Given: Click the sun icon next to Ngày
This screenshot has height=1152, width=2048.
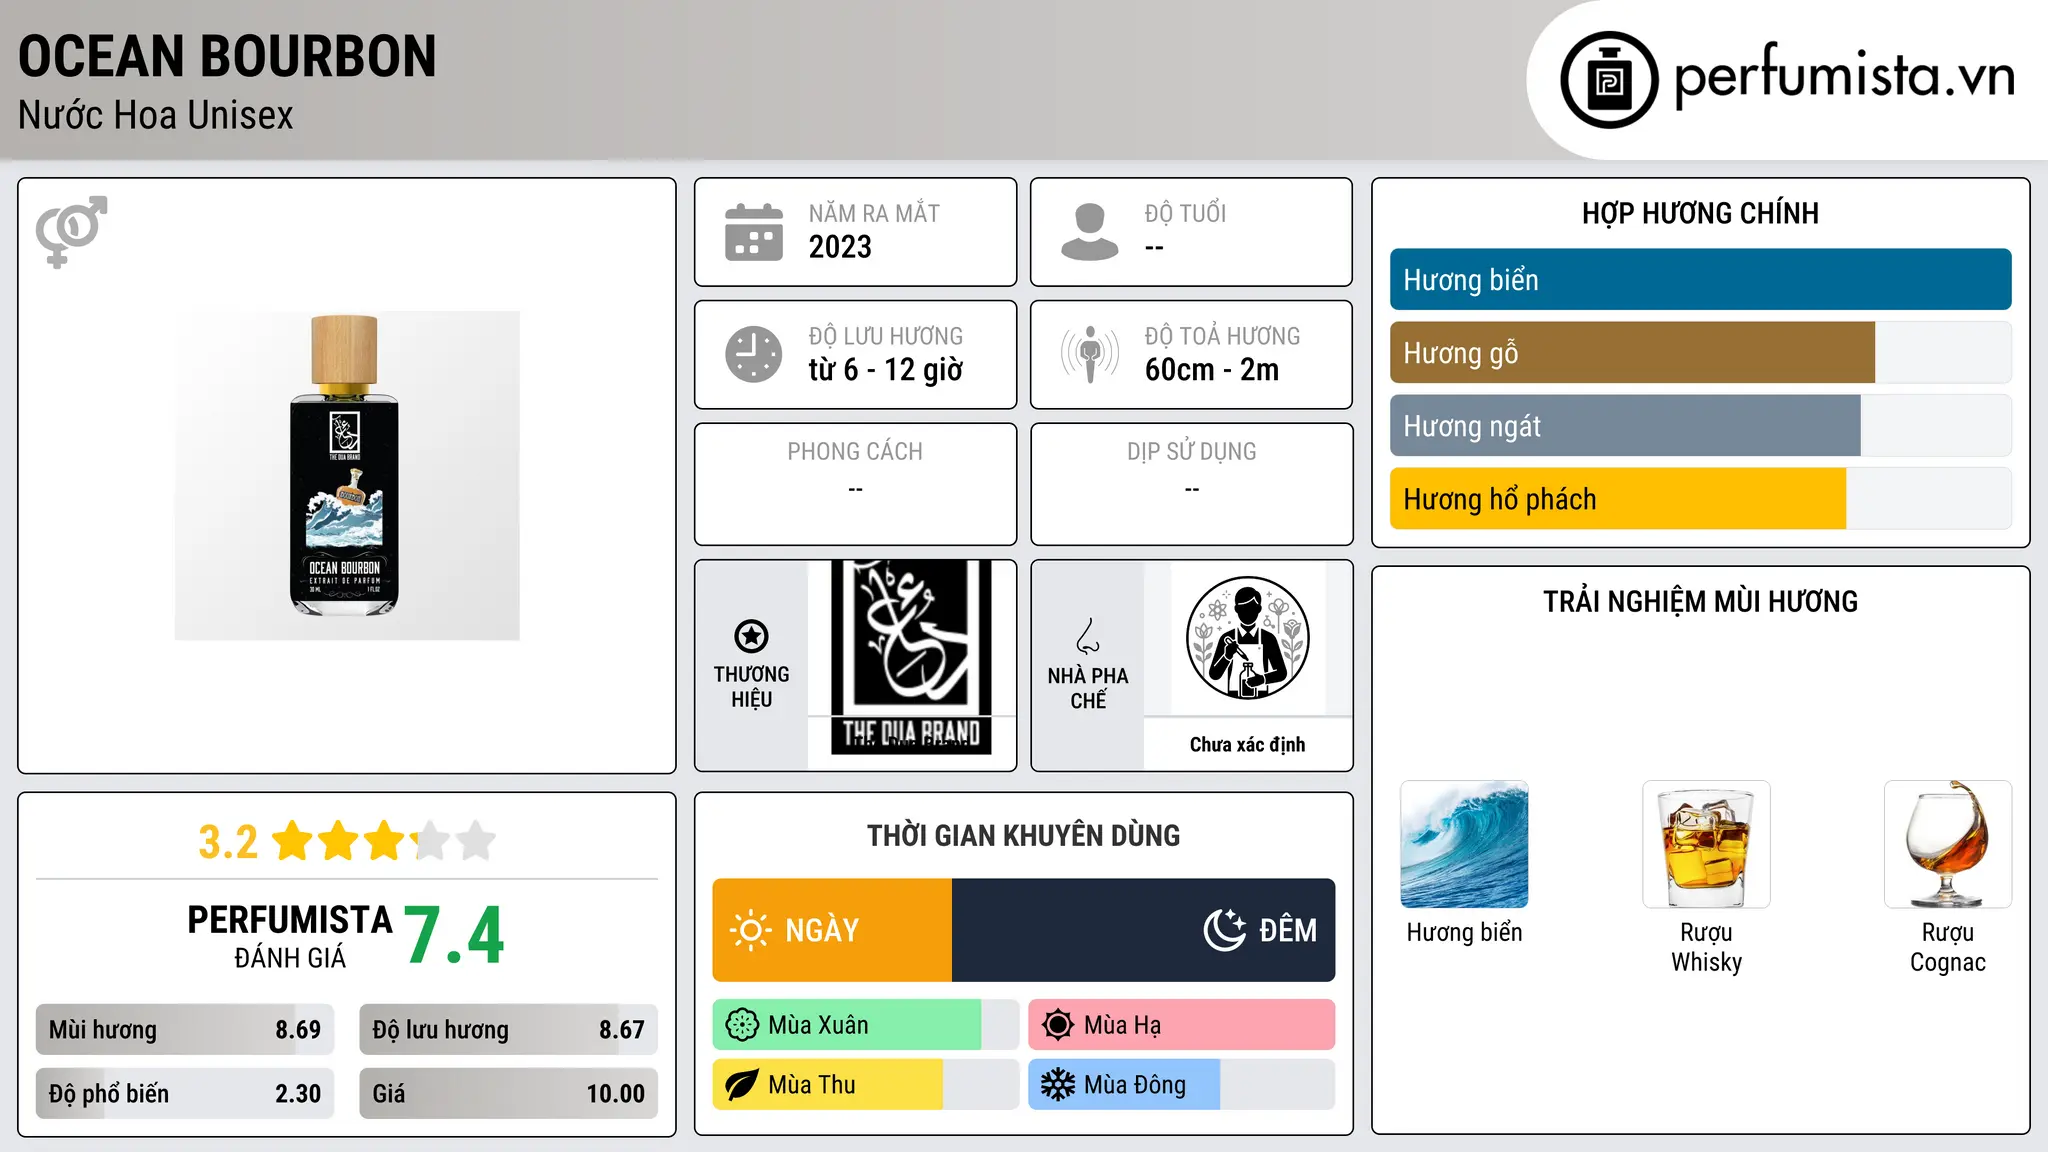Looking at the screenshot, I should click(x=750, y=930).
